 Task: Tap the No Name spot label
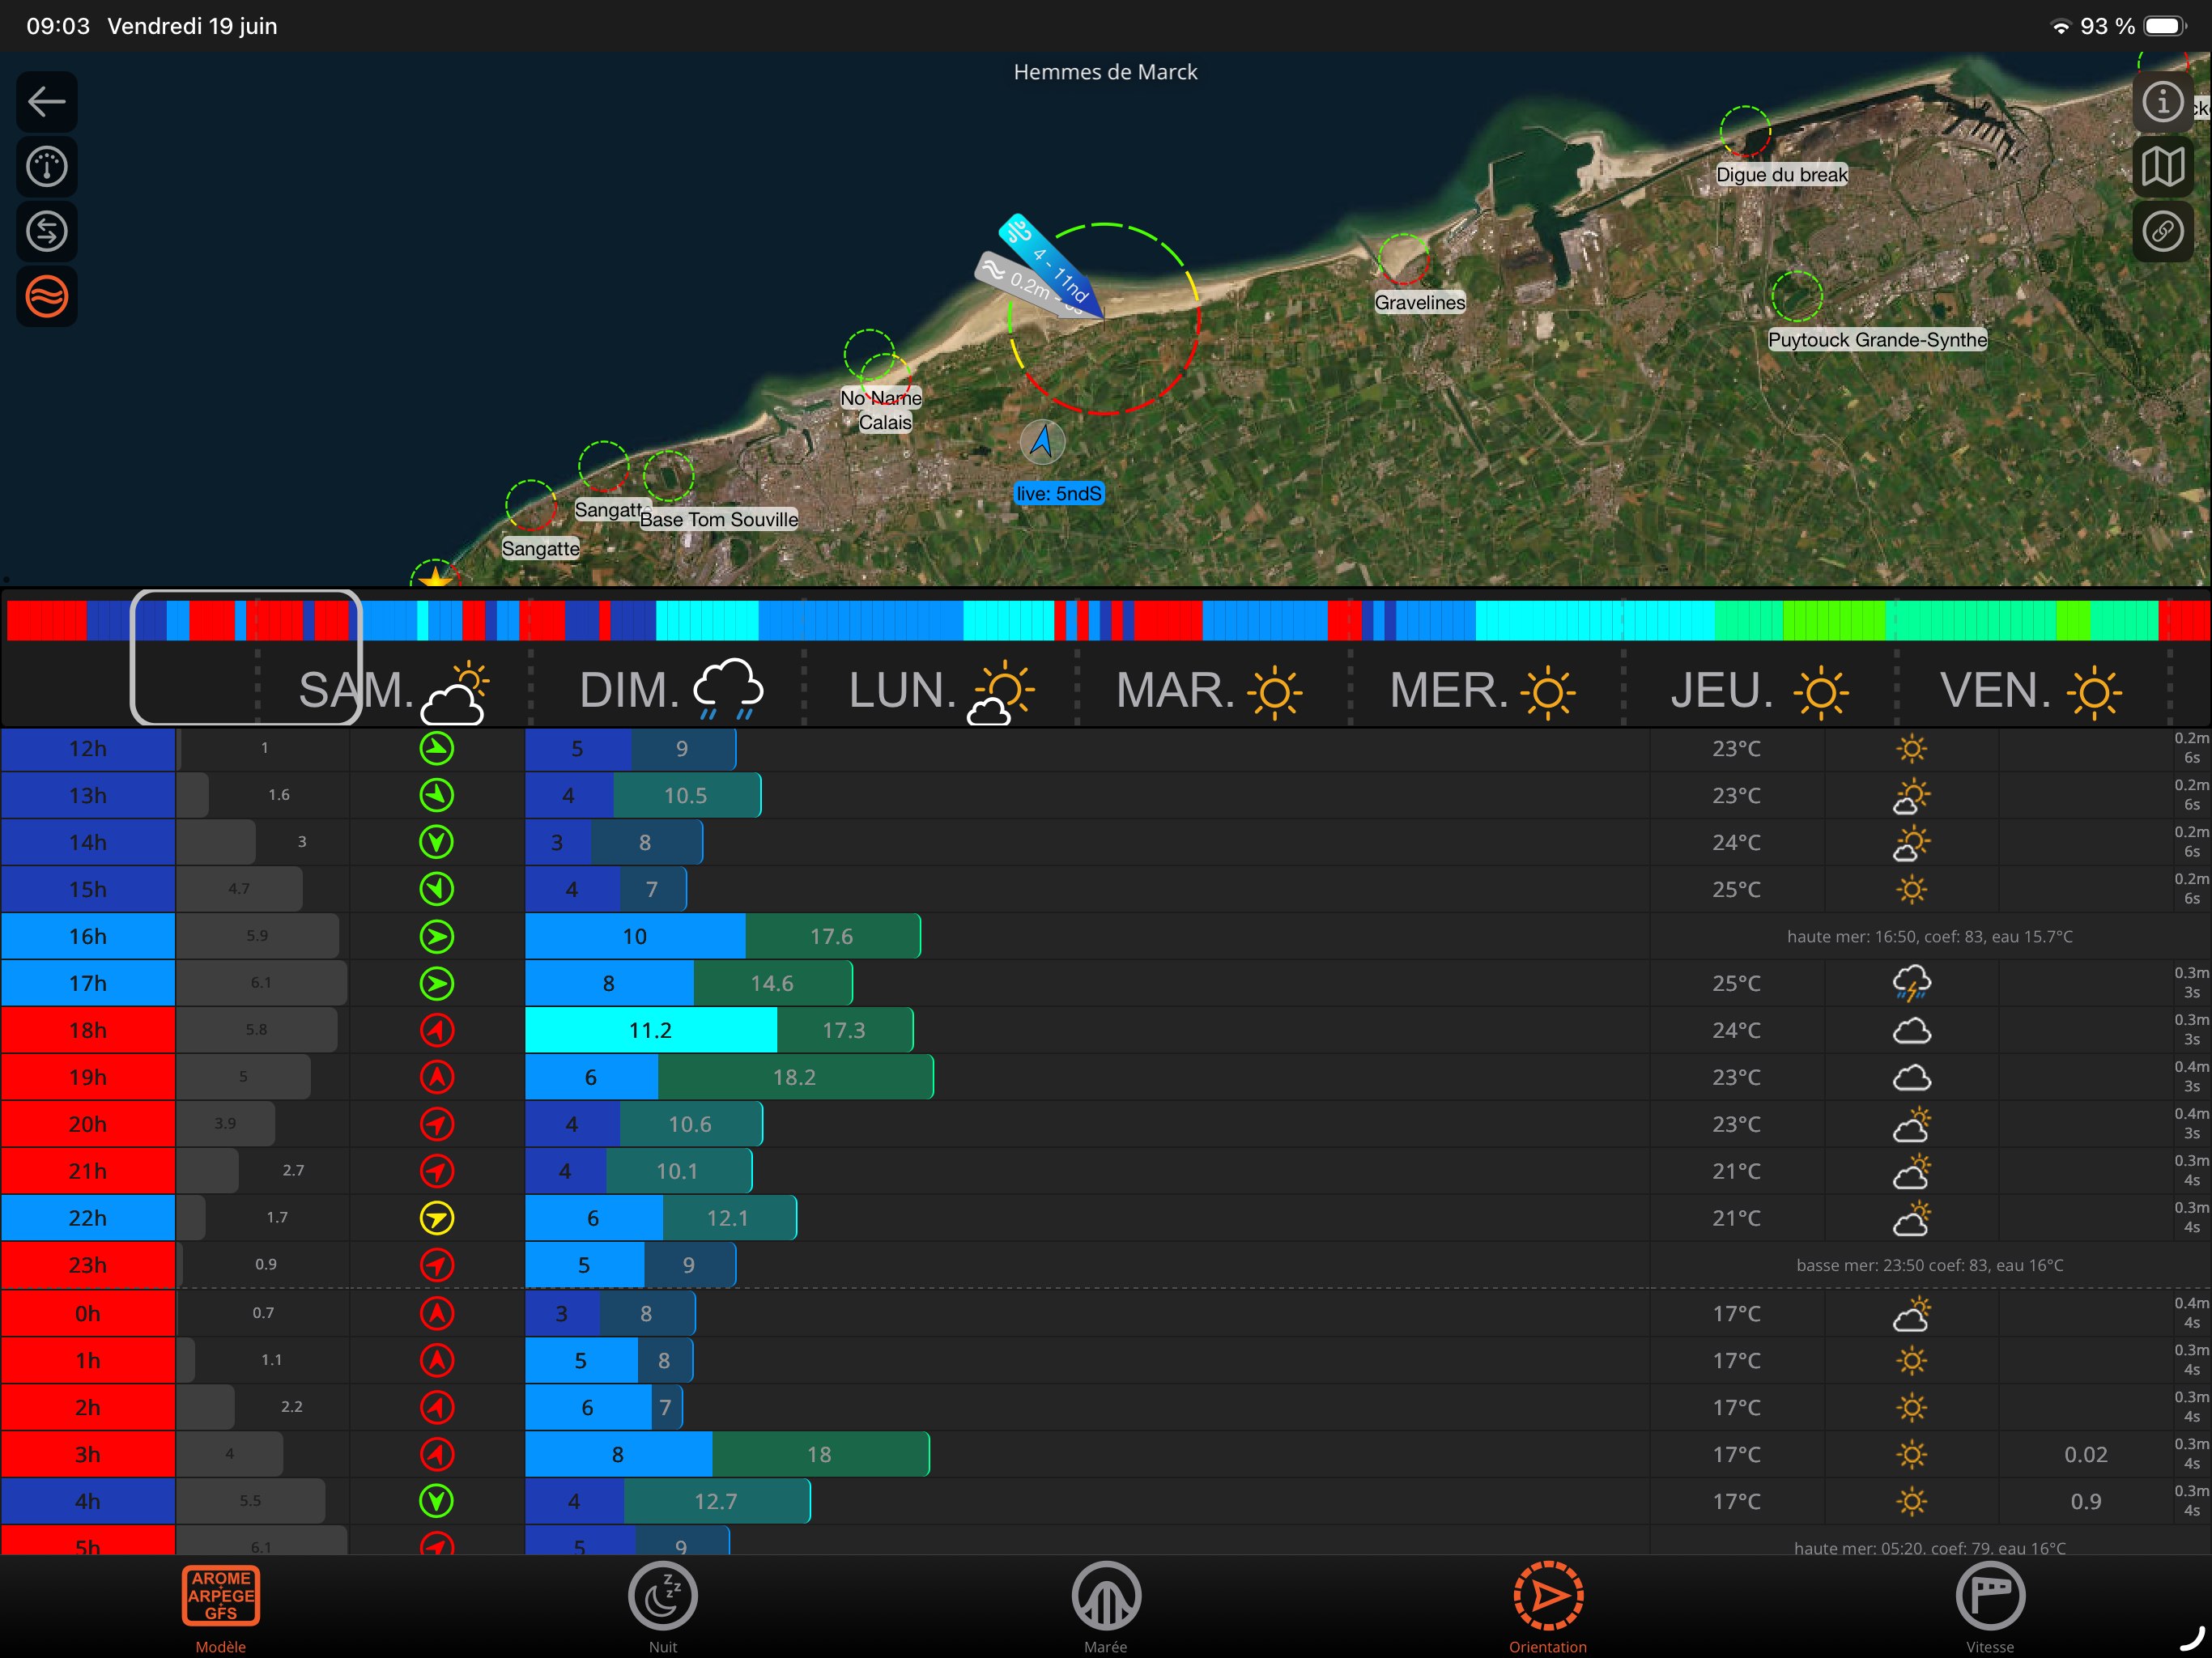881,397
